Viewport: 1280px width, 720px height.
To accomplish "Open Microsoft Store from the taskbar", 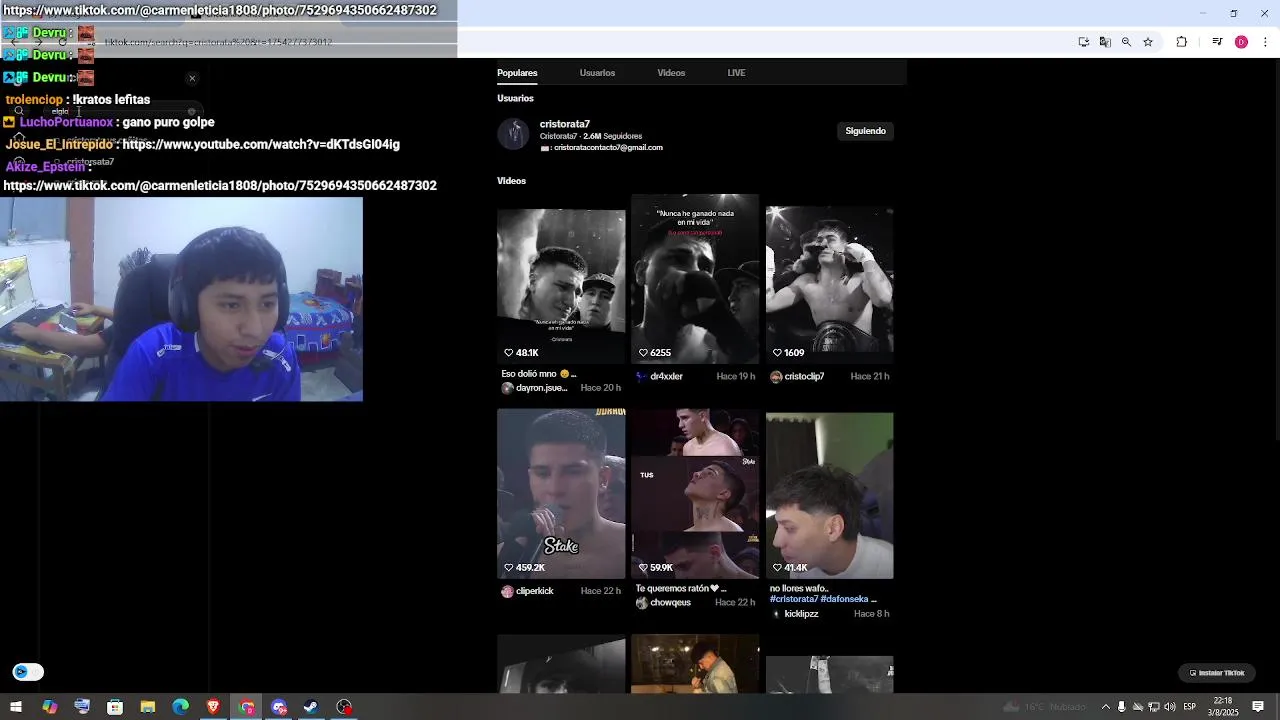I will point(115,707).
